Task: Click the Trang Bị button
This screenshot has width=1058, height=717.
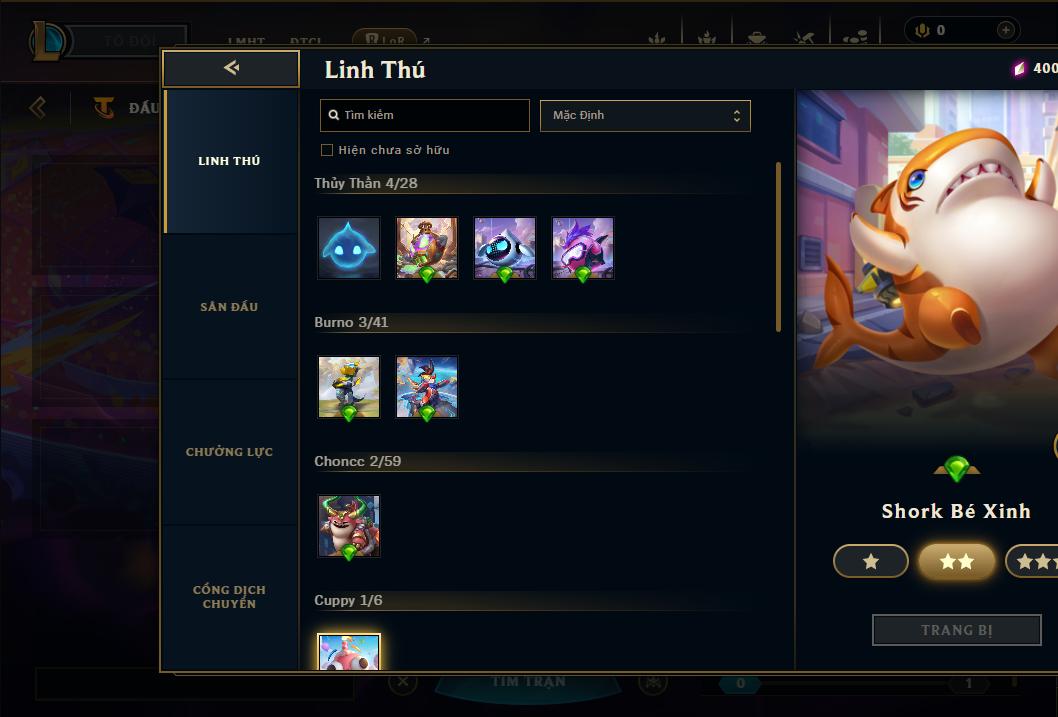Action: coord(956,630)
